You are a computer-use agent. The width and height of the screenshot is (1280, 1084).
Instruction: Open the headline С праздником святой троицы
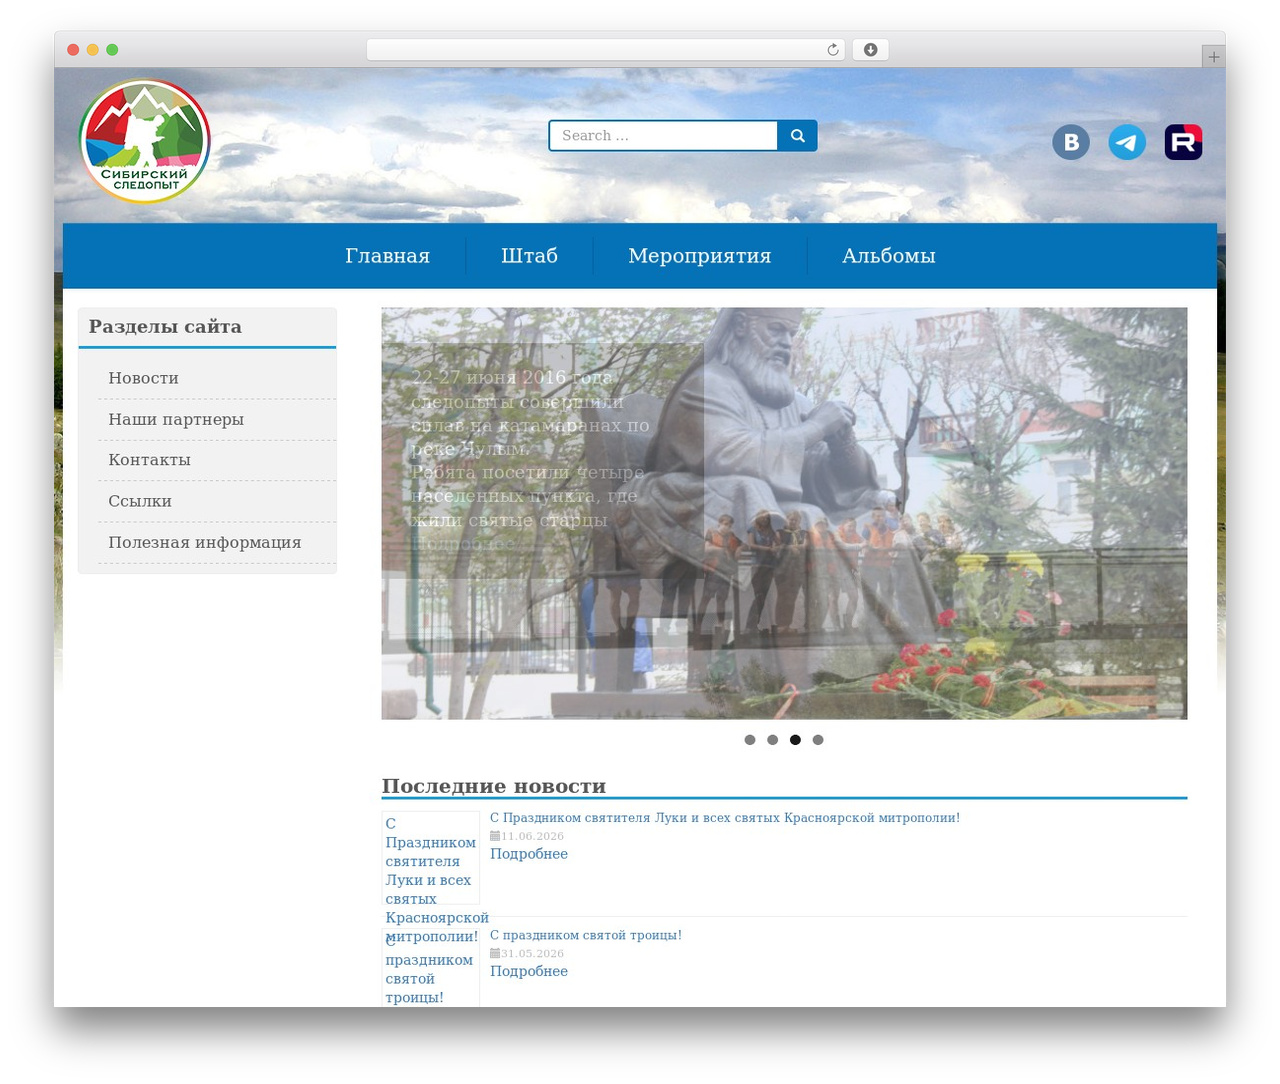586,935
